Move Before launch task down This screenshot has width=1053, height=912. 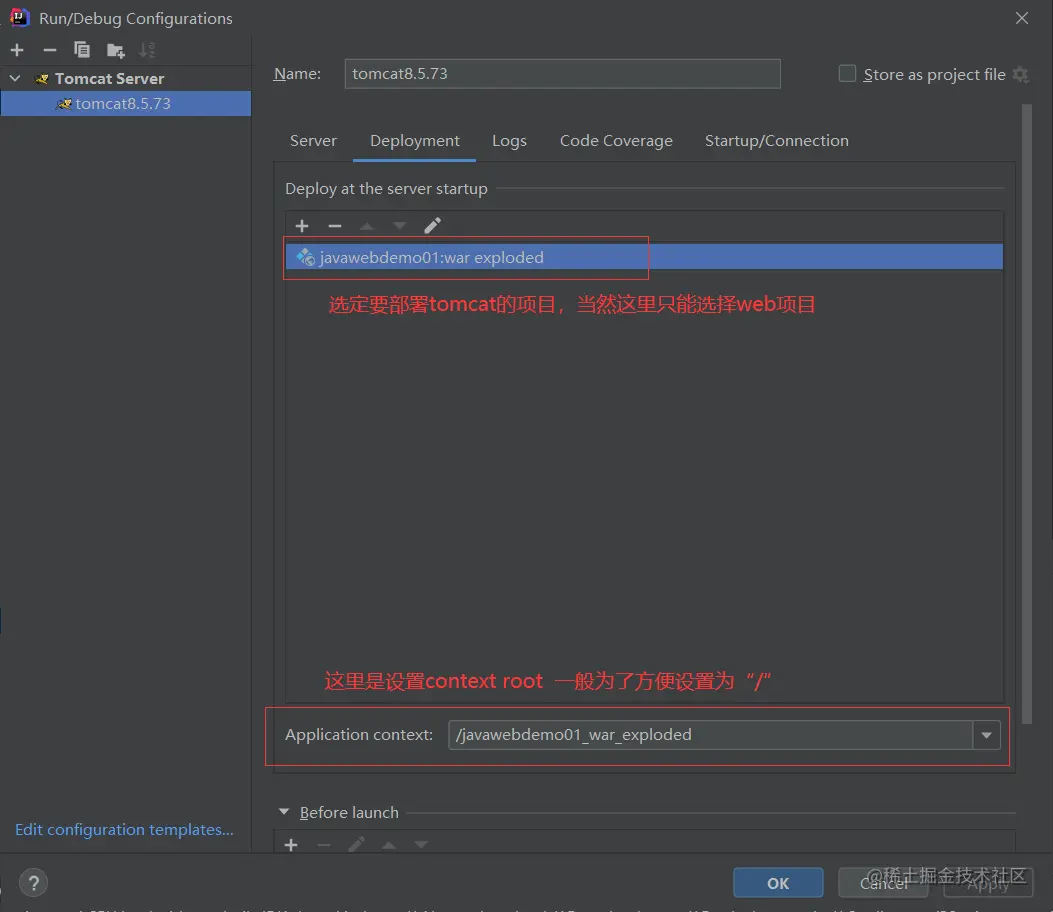(x=421, y=845)
